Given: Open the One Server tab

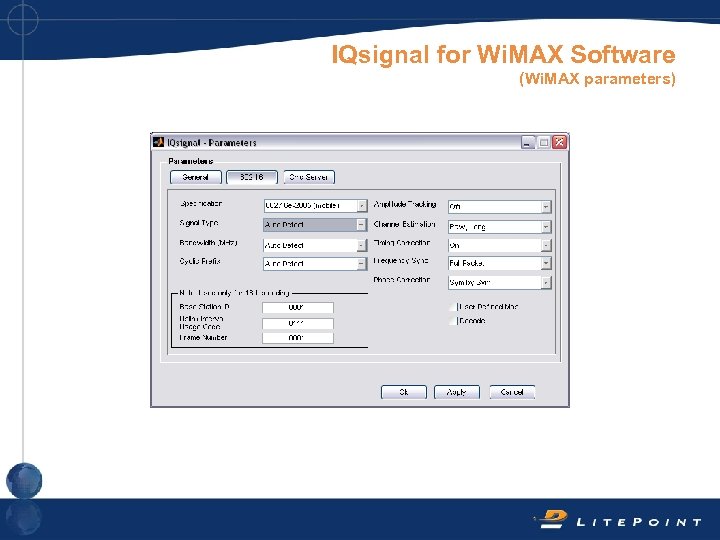Looking at the screenshot, I should (309, 177).
